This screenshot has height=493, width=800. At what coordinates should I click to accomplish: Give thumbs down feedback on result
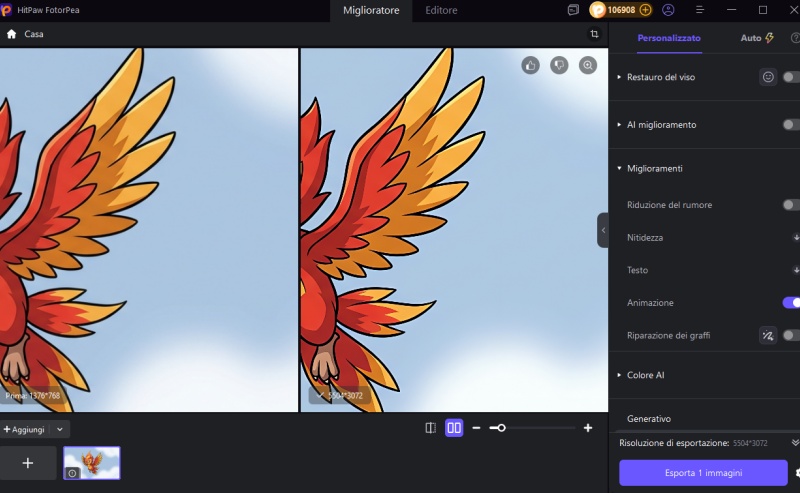[x=559, y=65]
